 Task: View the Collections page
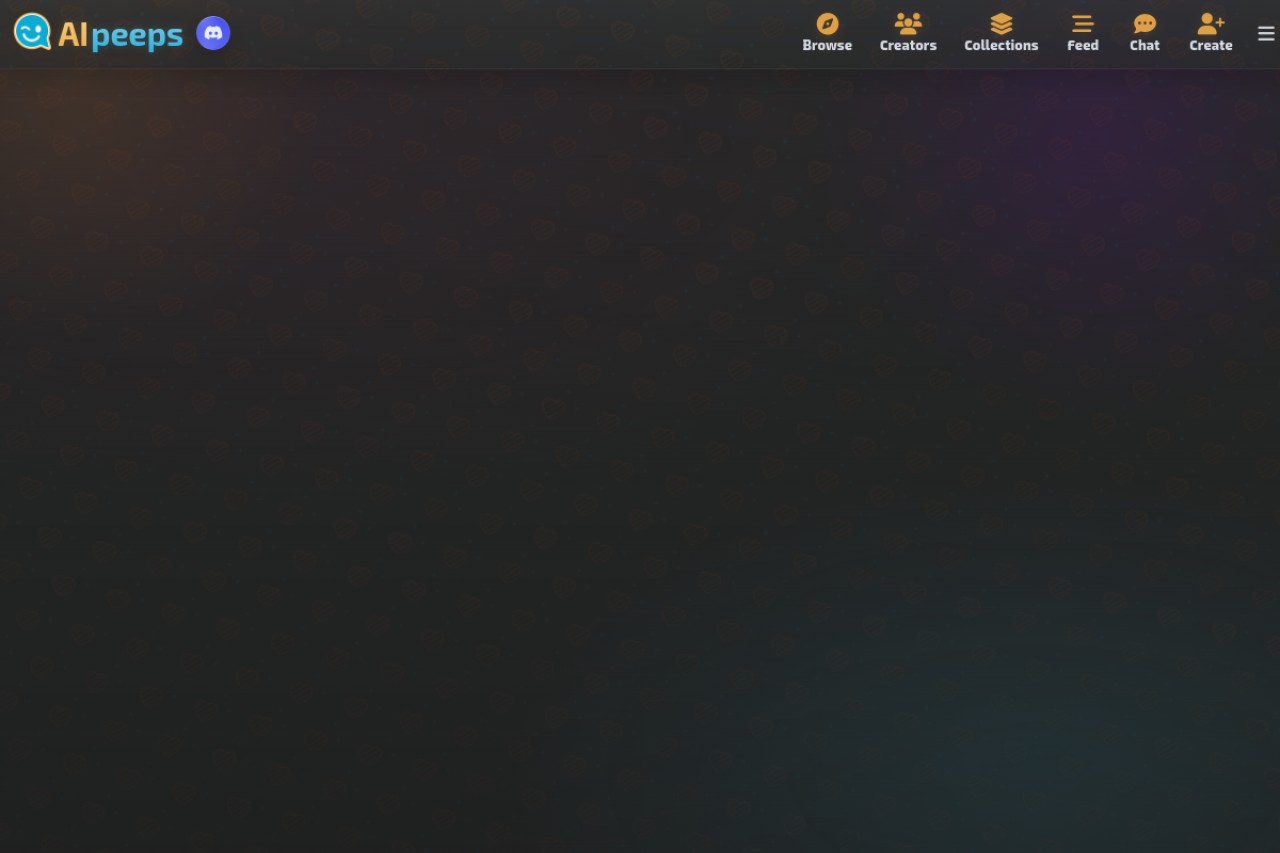pyautogui.click(x=1001, y=33)
